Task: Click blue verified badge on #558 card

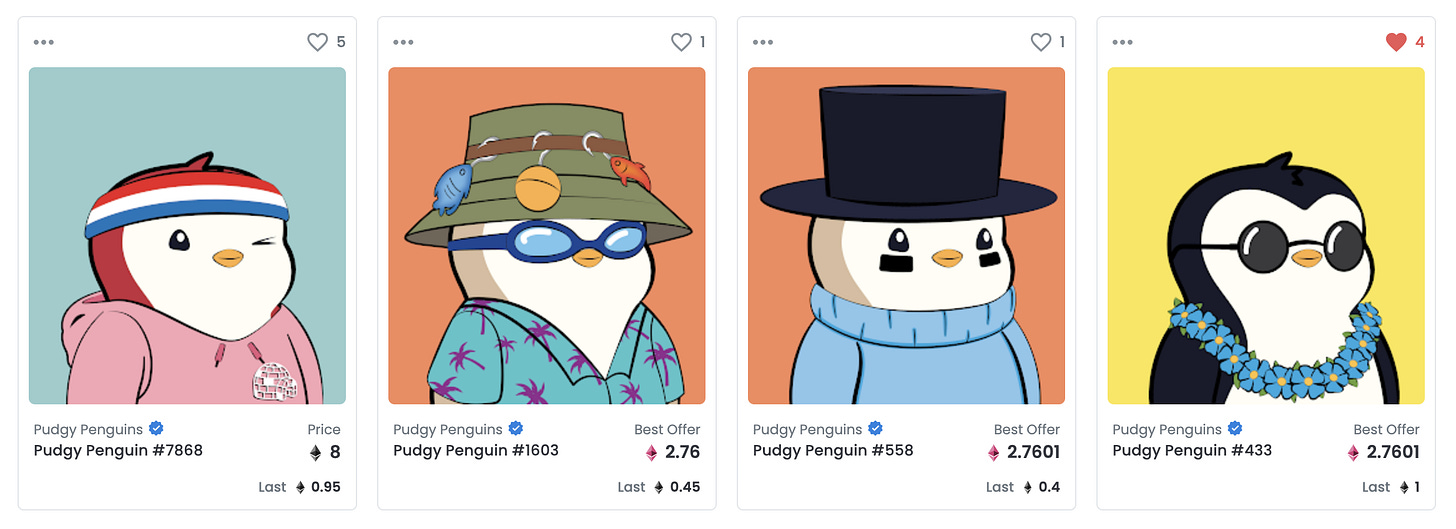Action: [875, 428]
